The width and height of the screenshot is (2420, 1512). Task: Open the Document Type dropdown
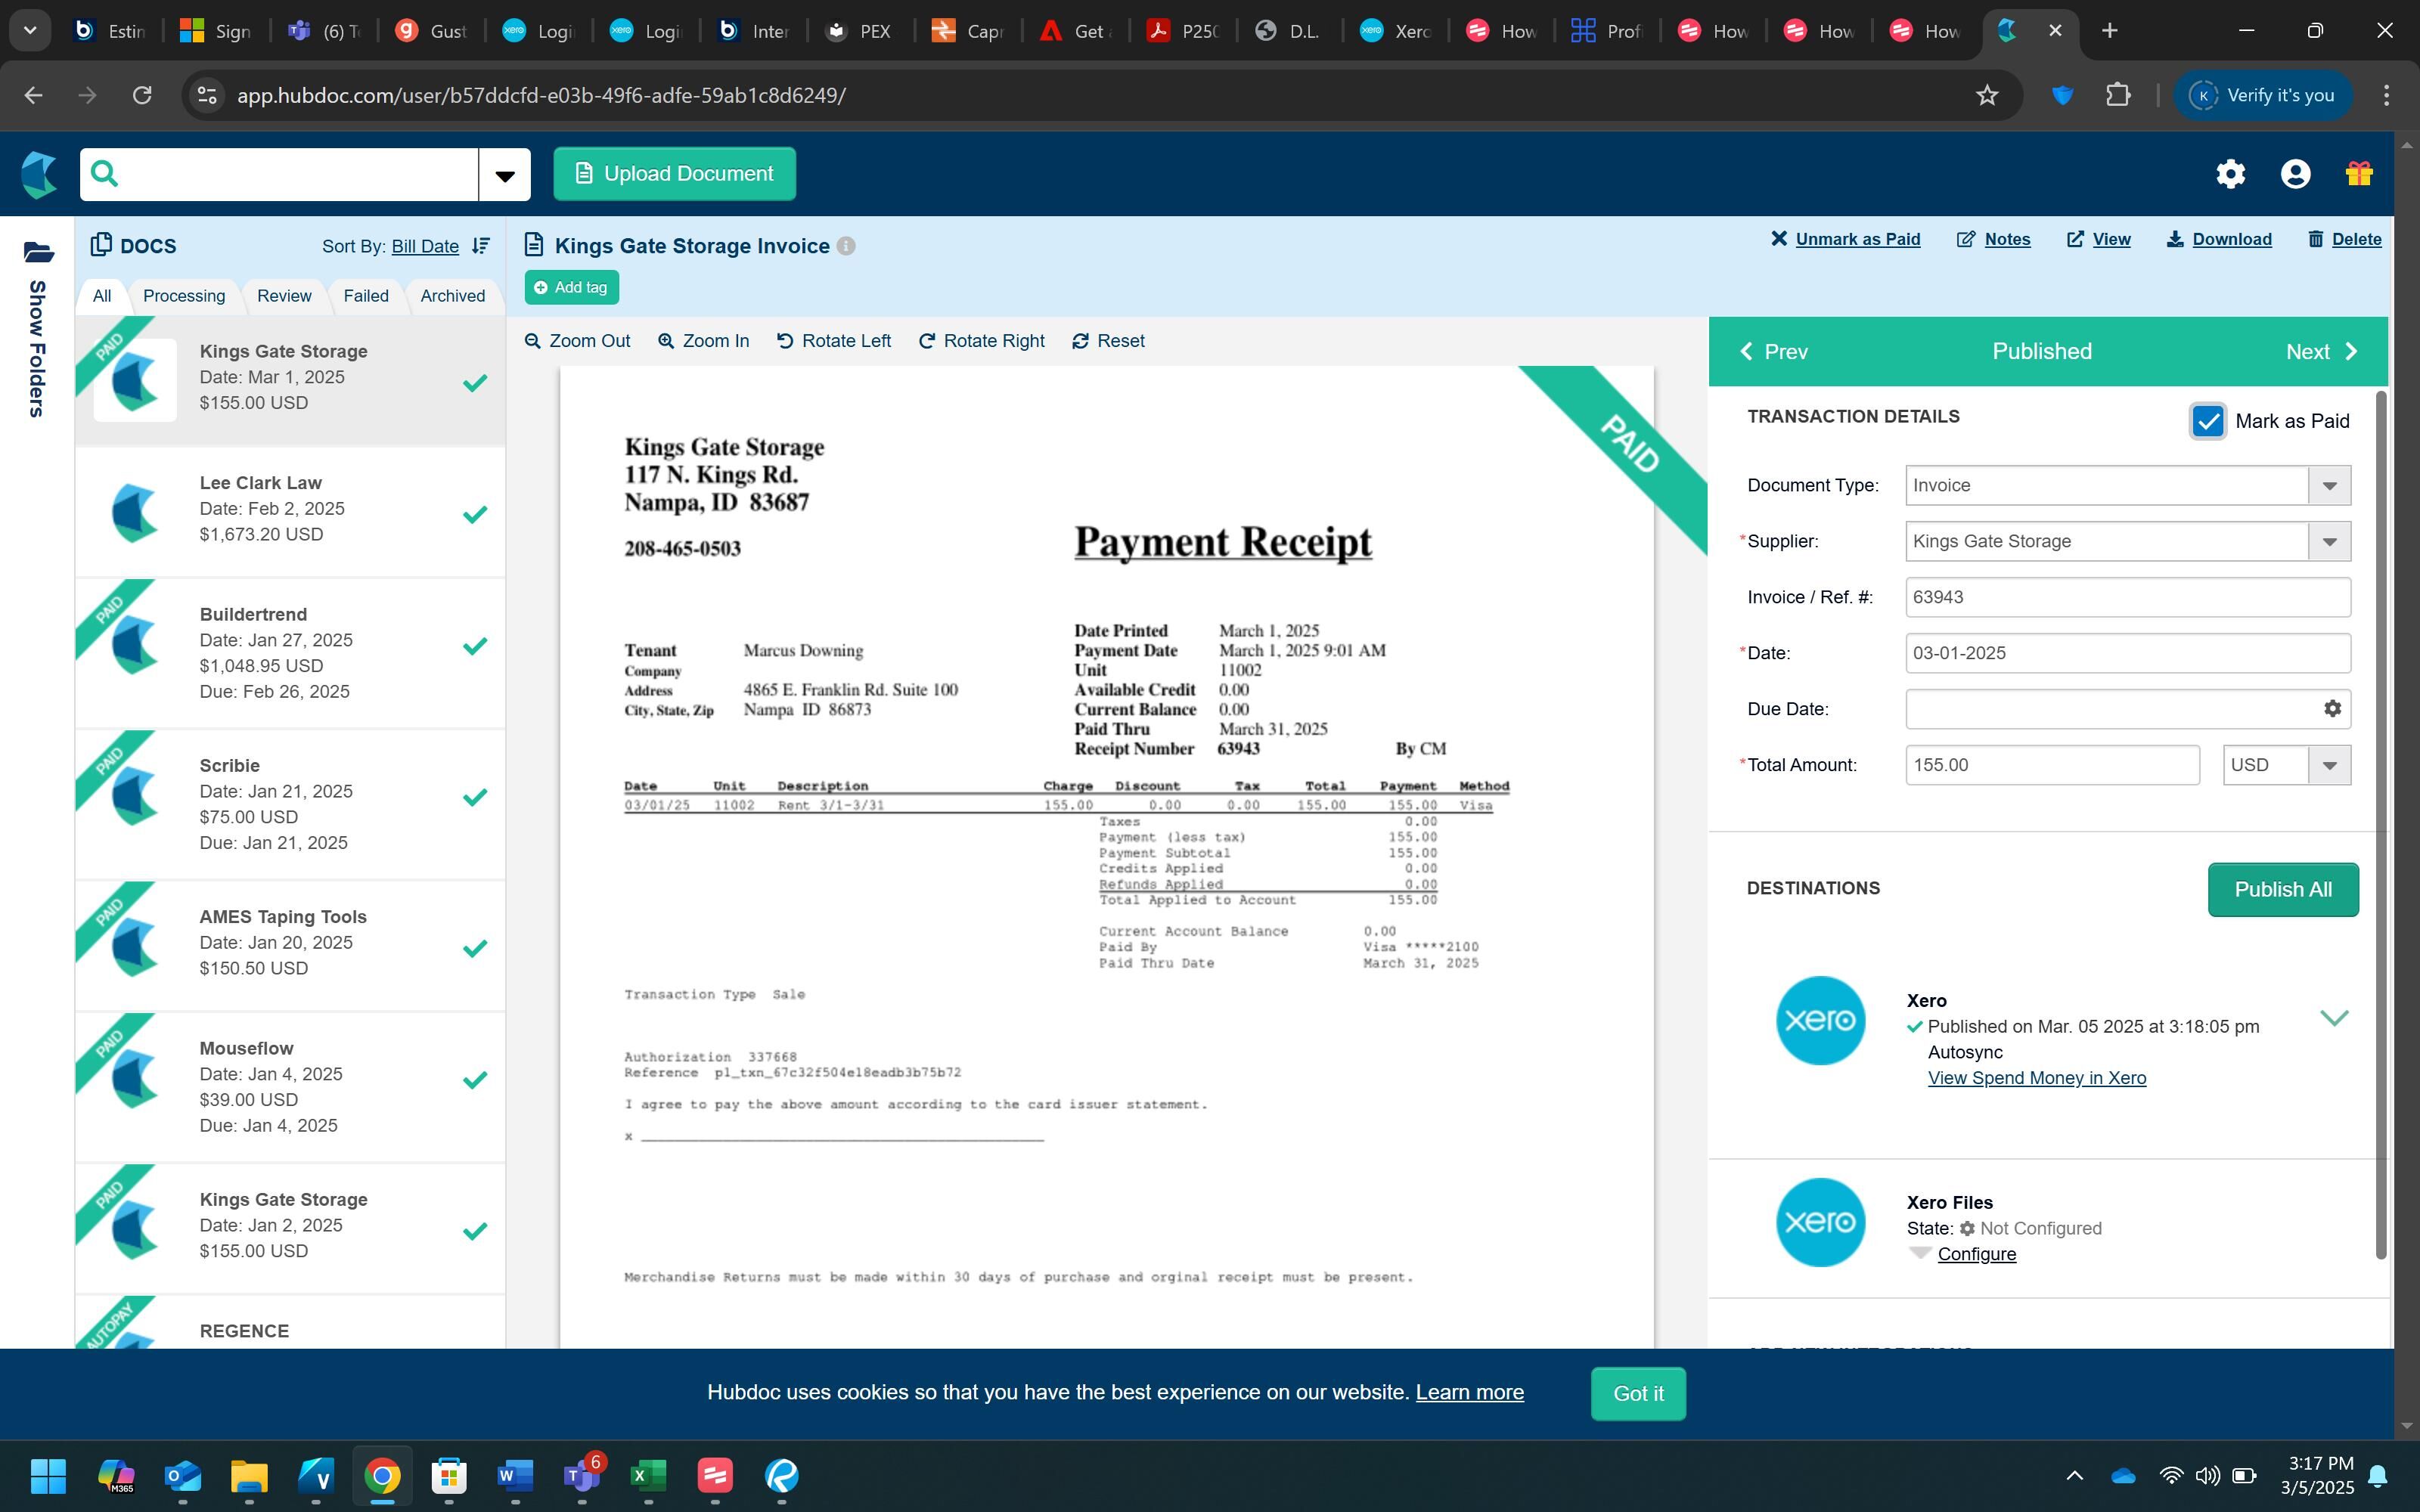tap(2329, 486)
